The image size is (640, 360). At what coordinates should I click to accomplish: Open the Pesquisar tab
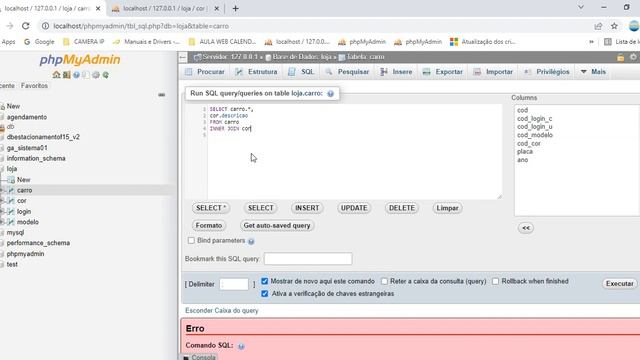pos(347,72)
